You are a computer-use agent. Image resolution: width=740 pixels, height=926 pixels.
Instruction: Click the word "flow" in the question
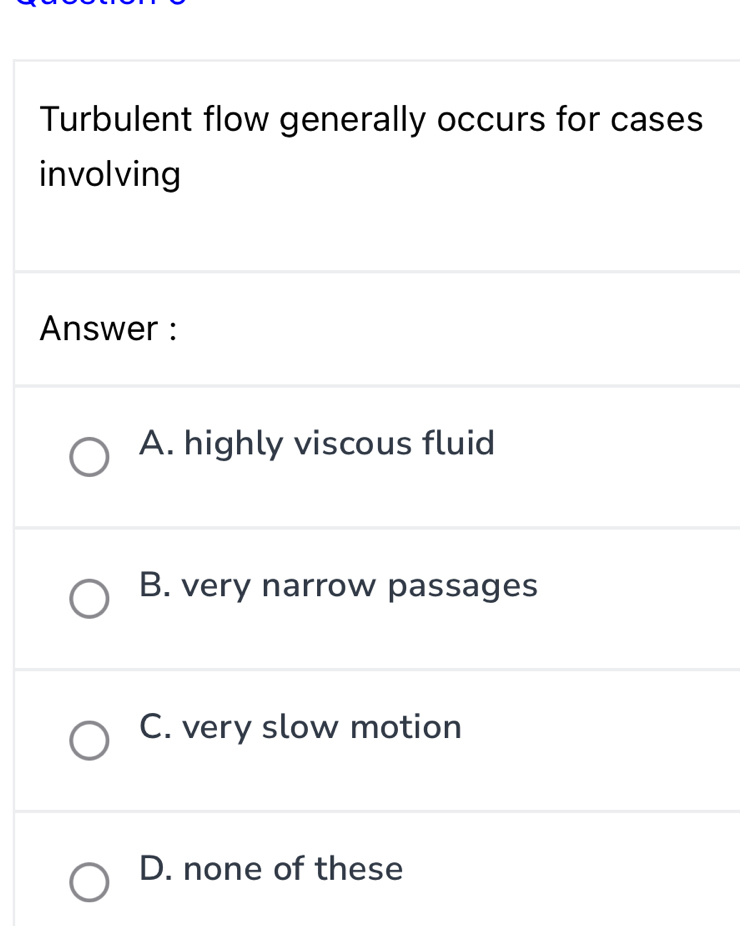pos(236,120)
